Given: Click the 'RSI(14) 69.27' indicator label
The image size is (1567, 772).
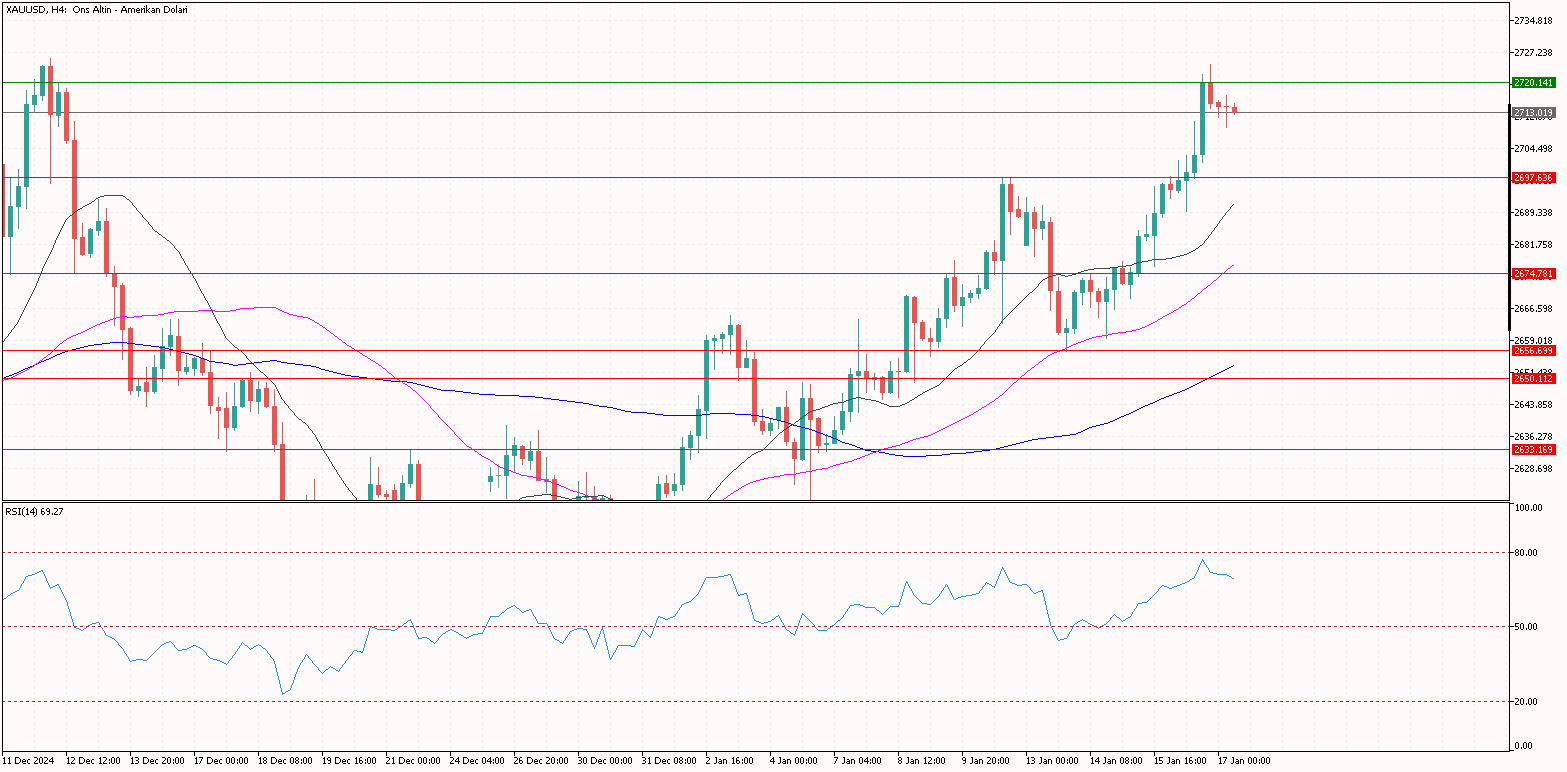Looking at the screenshot, I should pyautogui.click(x=35, y=511).
